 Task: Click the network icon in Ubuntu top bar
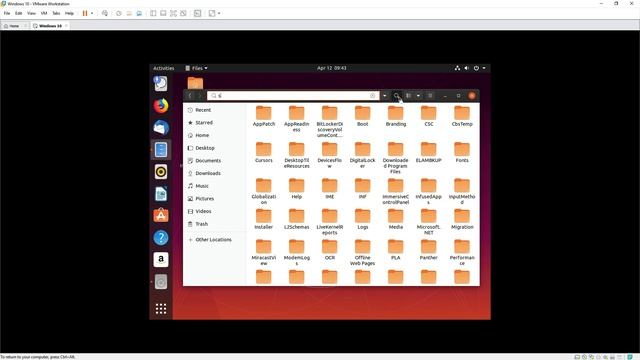click(x=457, y=68)
